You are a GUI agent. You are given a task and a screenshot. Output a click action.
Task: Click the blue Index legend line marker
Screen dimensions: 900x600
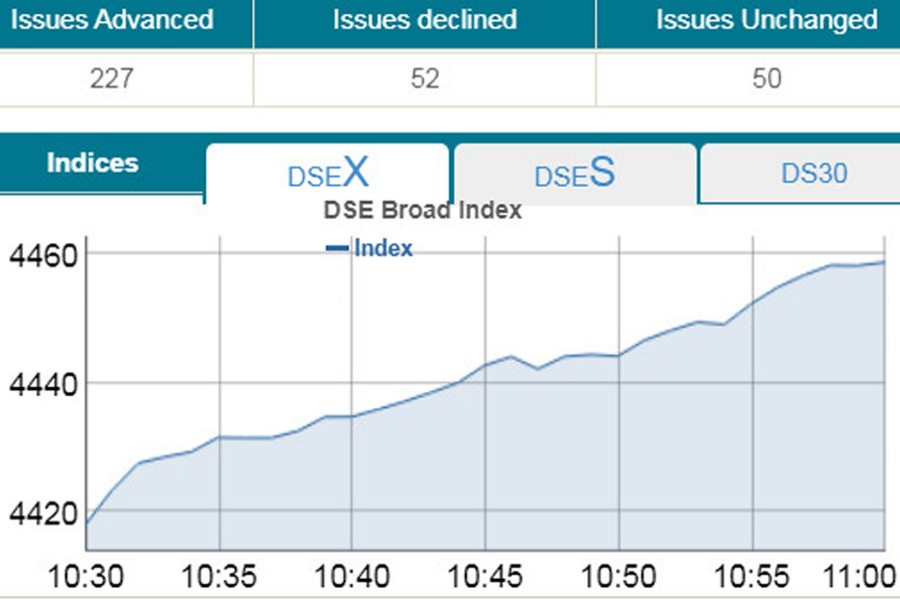[x=337, y=249]
